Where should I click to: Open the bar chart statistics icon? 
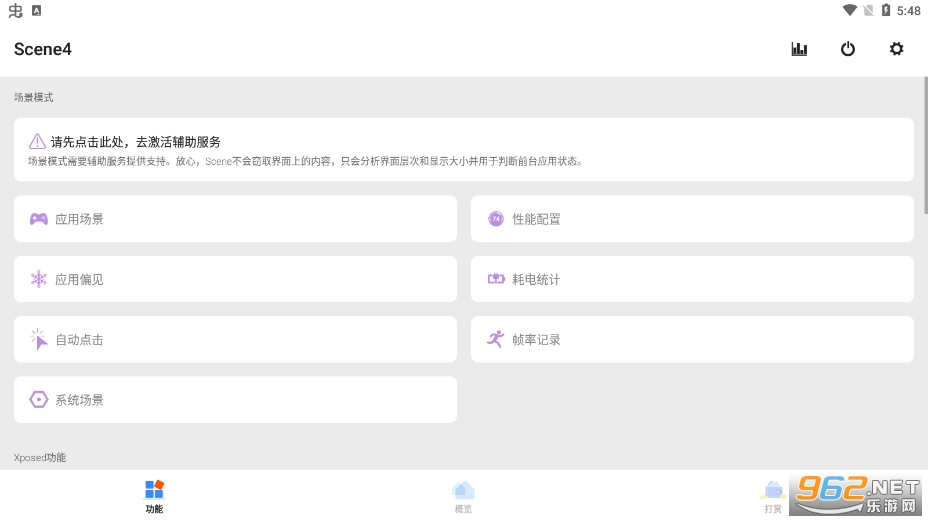pyautogui.click(x=799, y=49)
